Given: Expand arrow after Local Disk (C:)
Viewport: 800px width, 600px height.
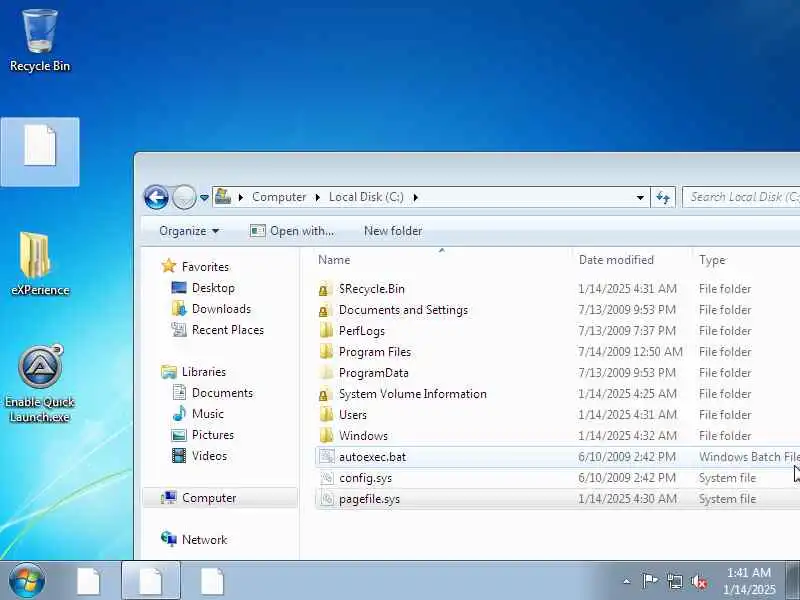Looking at the screenshot, I should click(415, 197).
